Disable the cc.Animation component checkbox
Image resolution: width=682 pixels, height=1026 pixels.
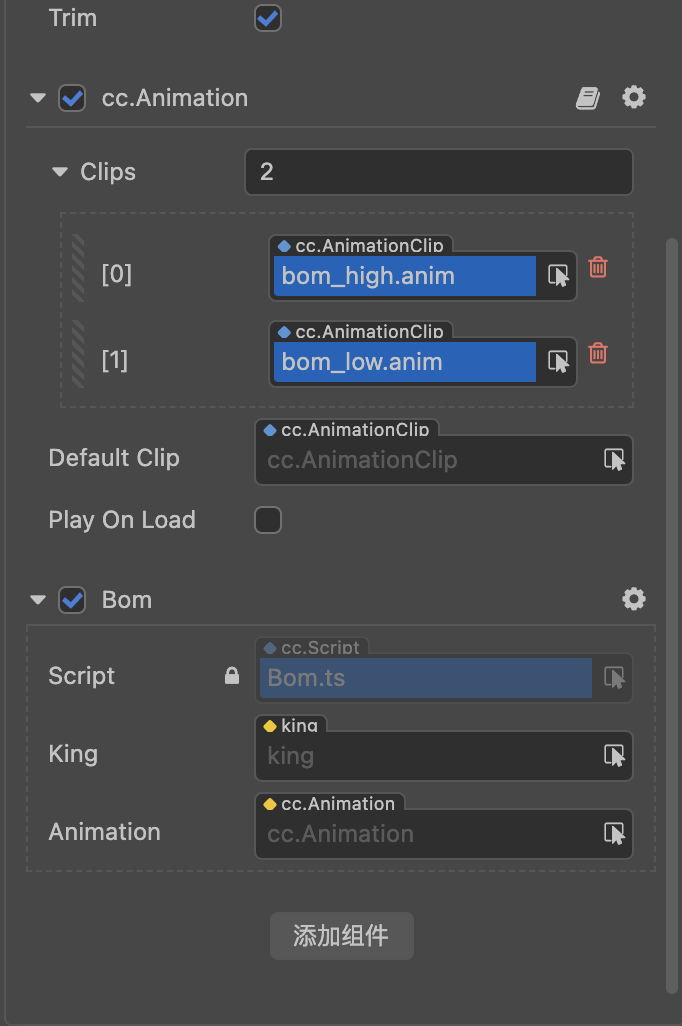72,98
